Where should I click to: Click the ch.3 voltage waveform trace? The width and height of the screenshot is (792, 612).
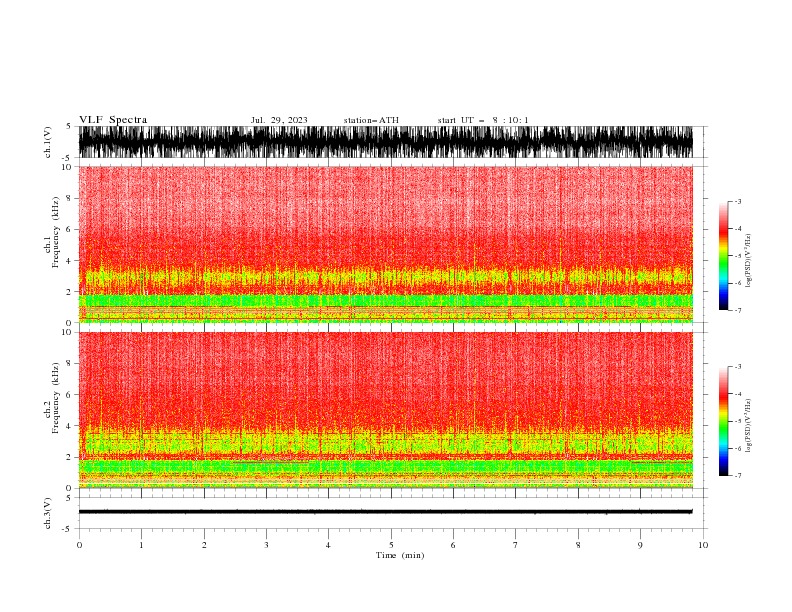pyautogui.click(x=385, y=512)
